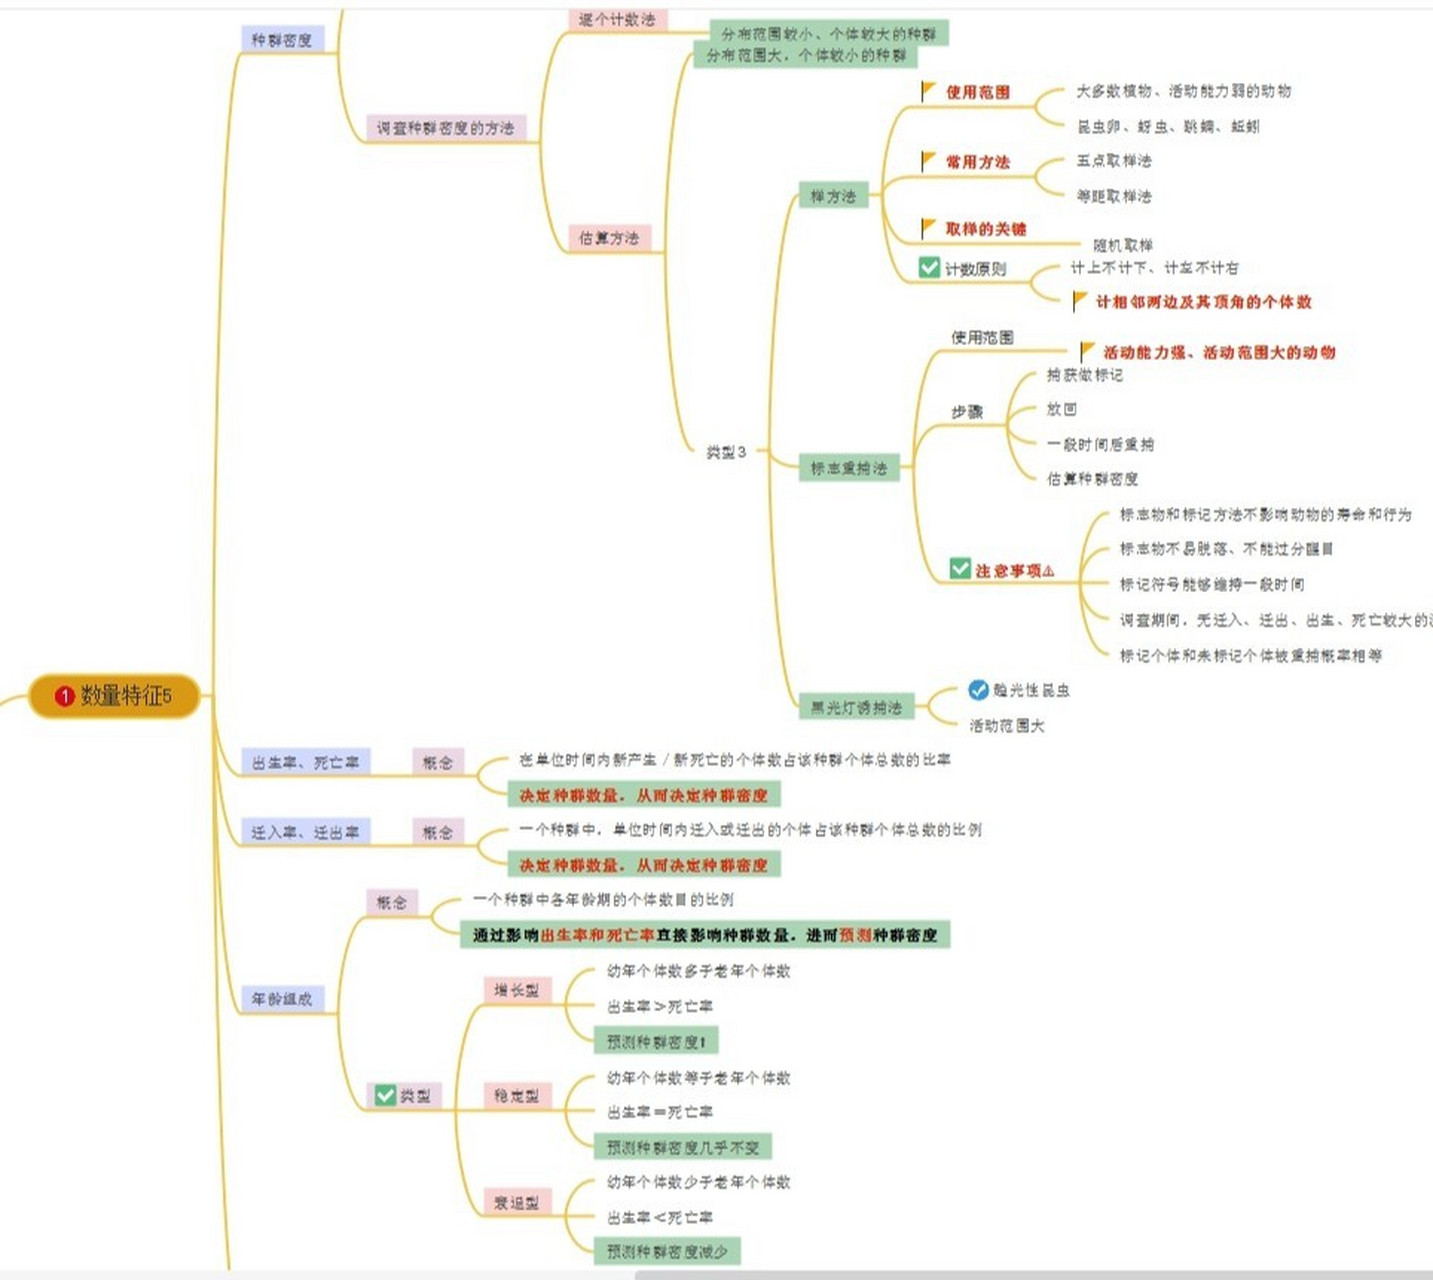Click the flag before 计相邻两边及其顶角的个体数
Screen dimensions: 1433x1280
pos(1079,301)
